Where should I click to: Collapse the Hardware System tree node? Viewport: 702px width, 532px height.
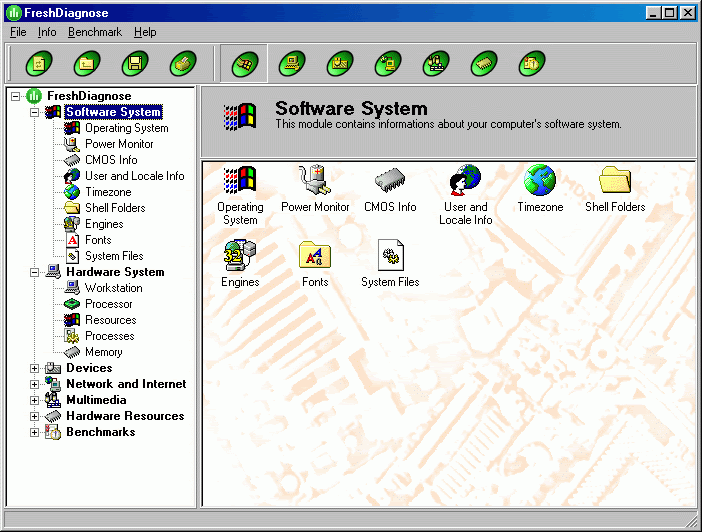[x=35, y=272]
